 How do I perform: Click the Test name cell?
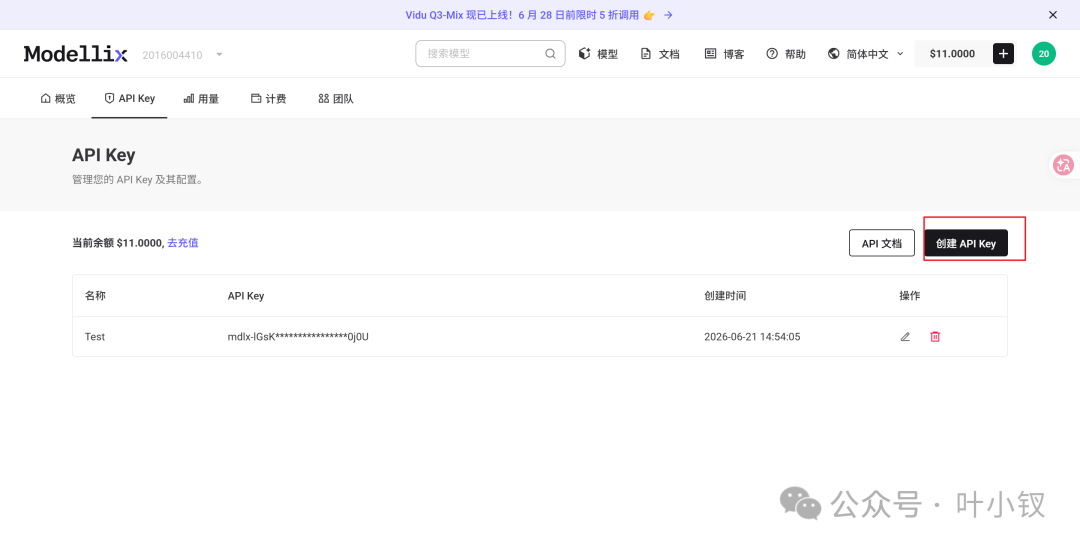pos(95,337)
